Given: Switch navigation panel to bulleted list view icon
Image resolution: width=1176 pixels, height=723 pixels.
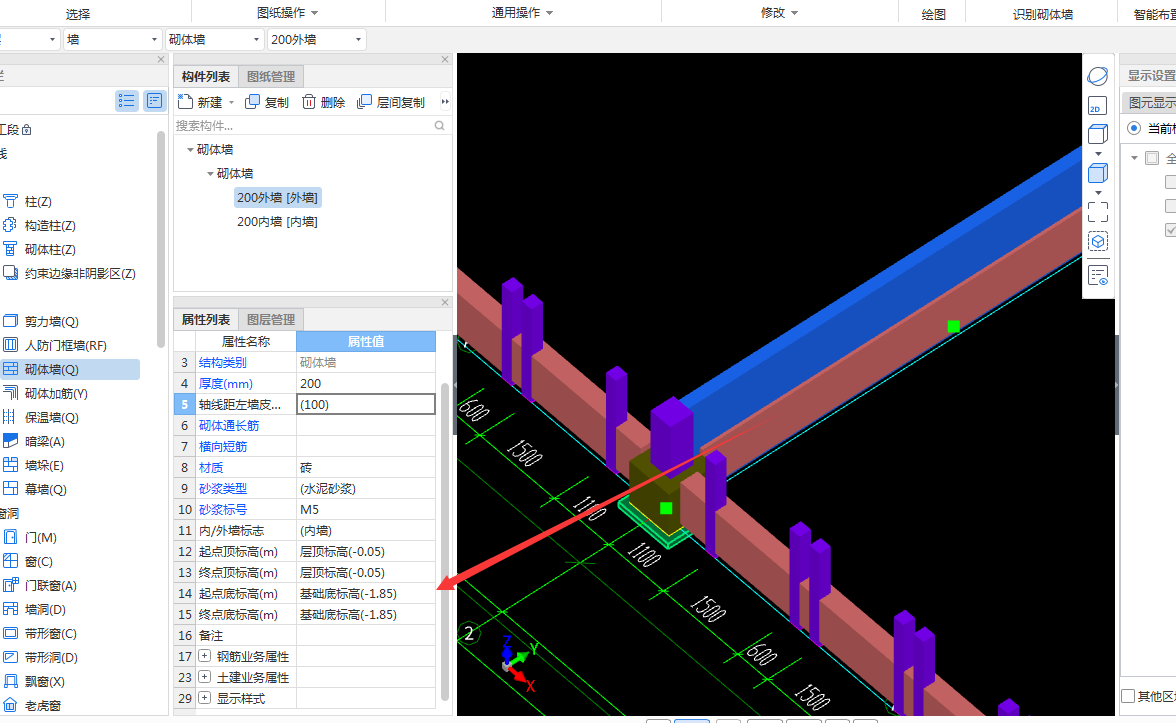Looking at the screenshot, I should (x=127, y=100).
